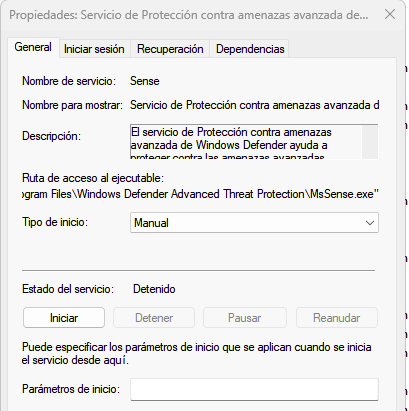Switch to the Iniciar sesión tab
Image resolution: width=409 pixels, height=411 pixels.
click(x=94, y=49)
